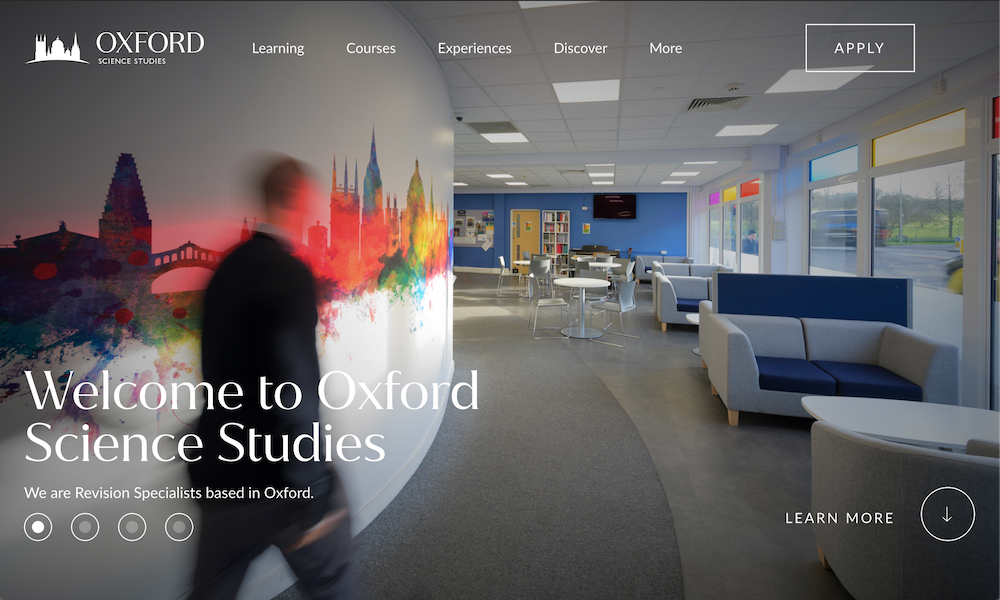Click the Oxford skyline logo icon
The image size is (1000, 600).
click(57, 48)
